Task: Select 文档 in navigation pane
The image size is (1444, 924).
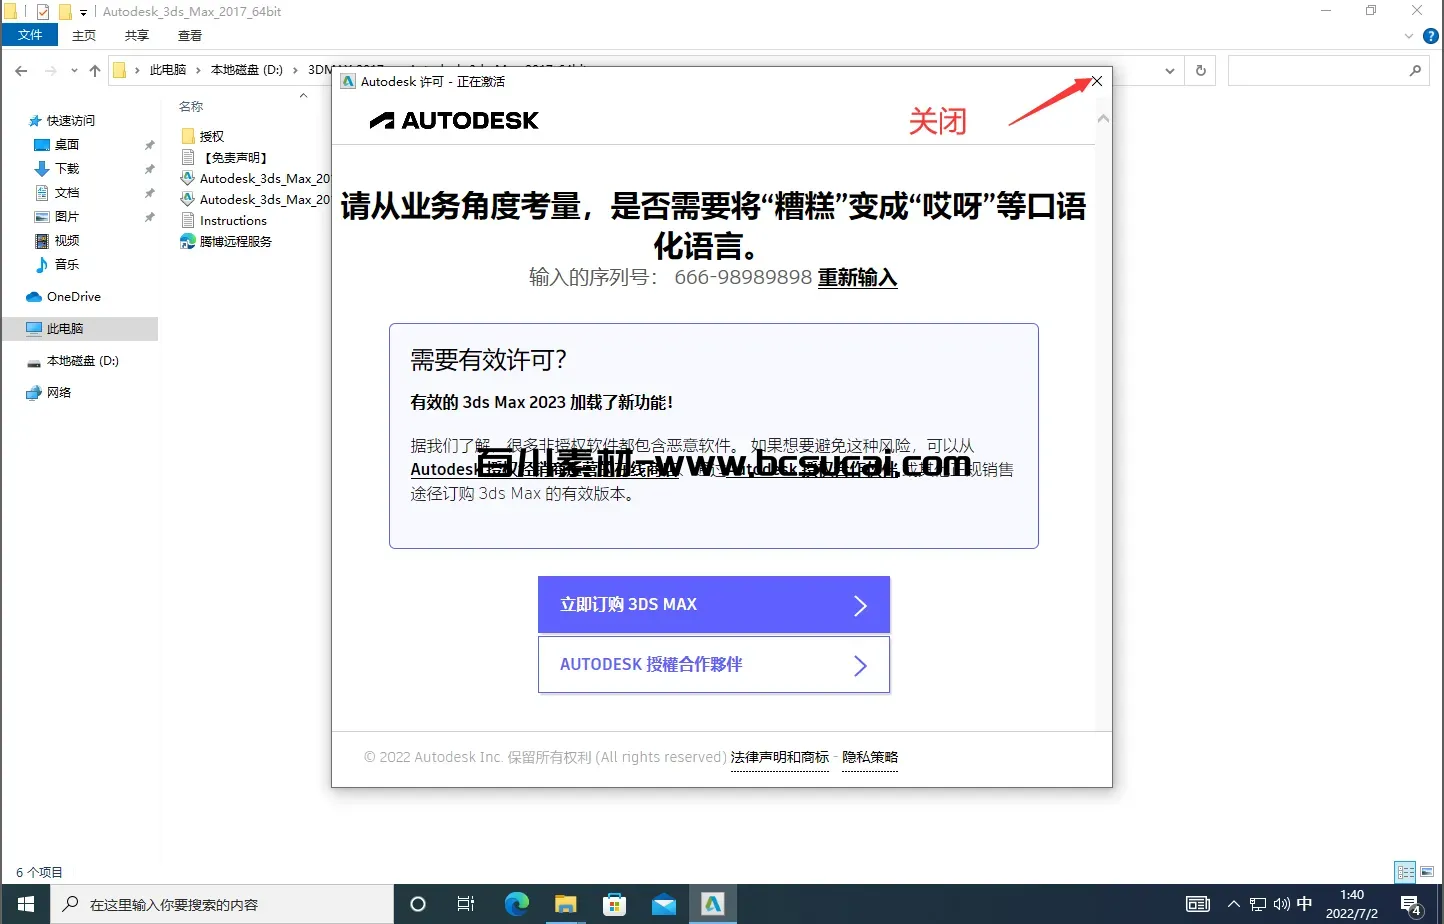Action: (x=66, y=192)
